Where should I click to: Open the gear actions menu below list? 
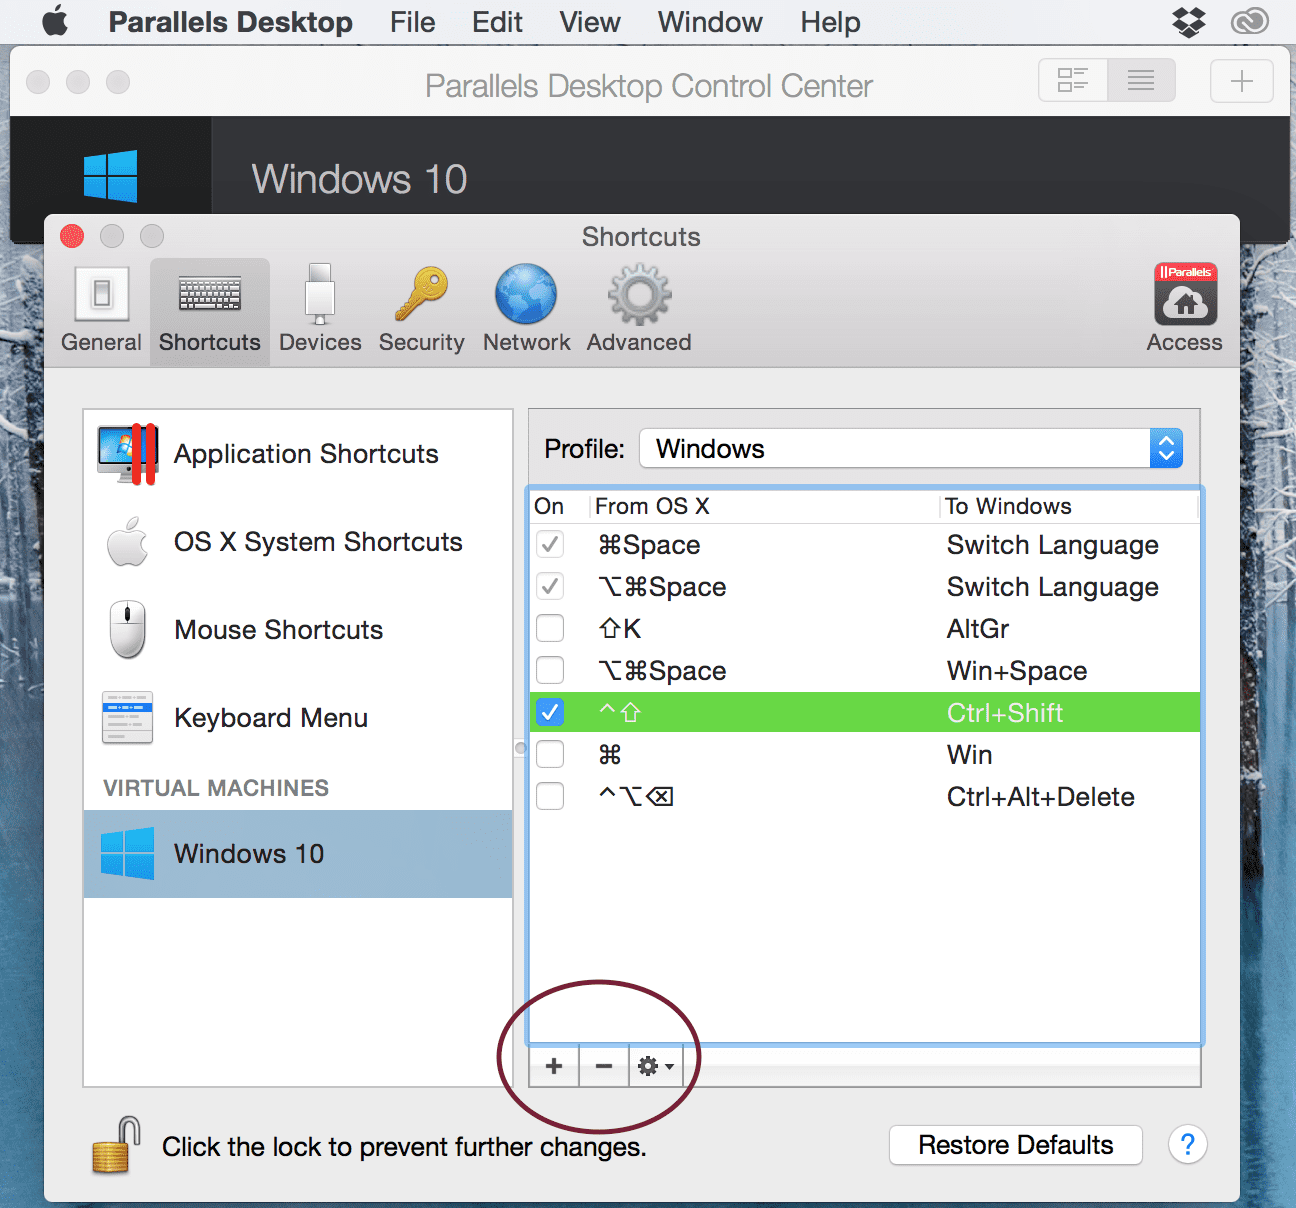(655, 1066)
